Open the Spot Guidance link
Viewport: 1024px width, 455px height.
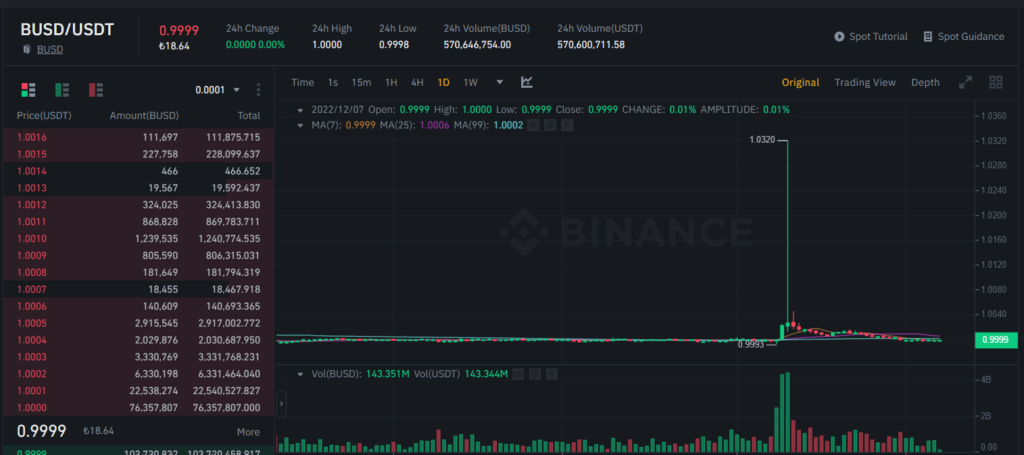click(x=971, y=37)
